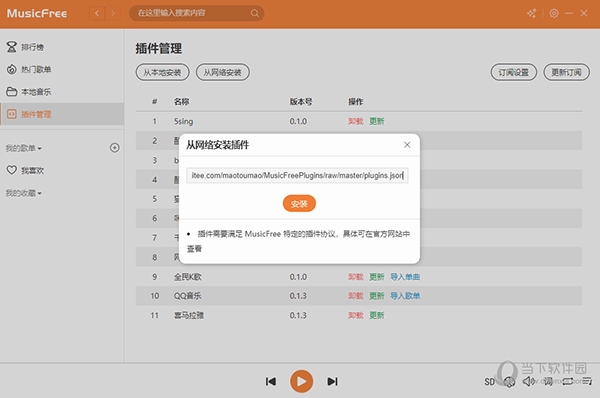Update the 5sing plugin
The height and width of the screenshot is (398, 600).
[377, 121]
